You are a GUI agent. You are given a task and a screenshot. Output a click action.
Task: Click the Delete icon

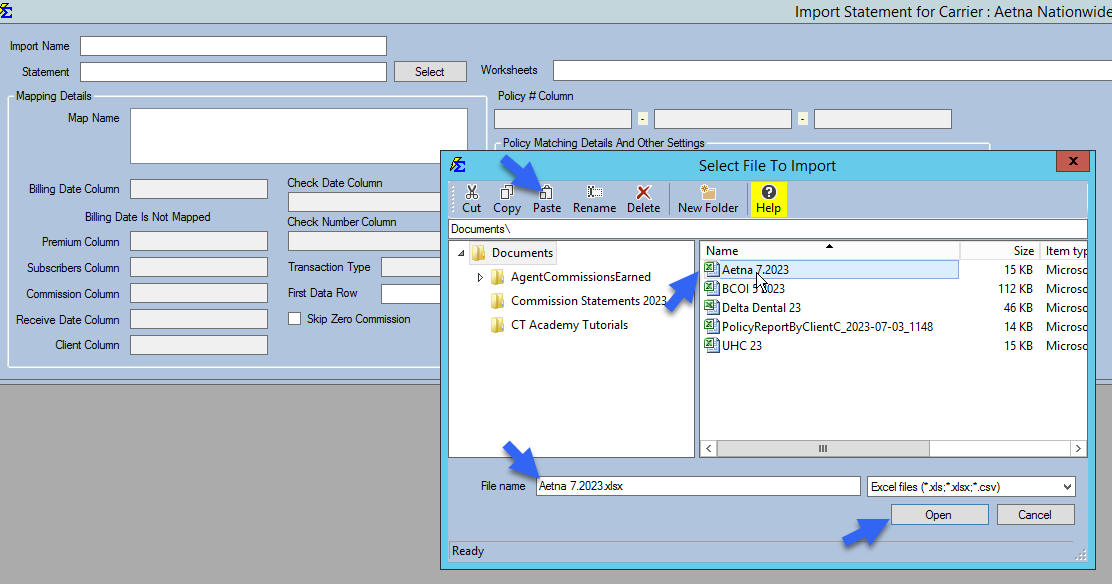coord(643,197)
